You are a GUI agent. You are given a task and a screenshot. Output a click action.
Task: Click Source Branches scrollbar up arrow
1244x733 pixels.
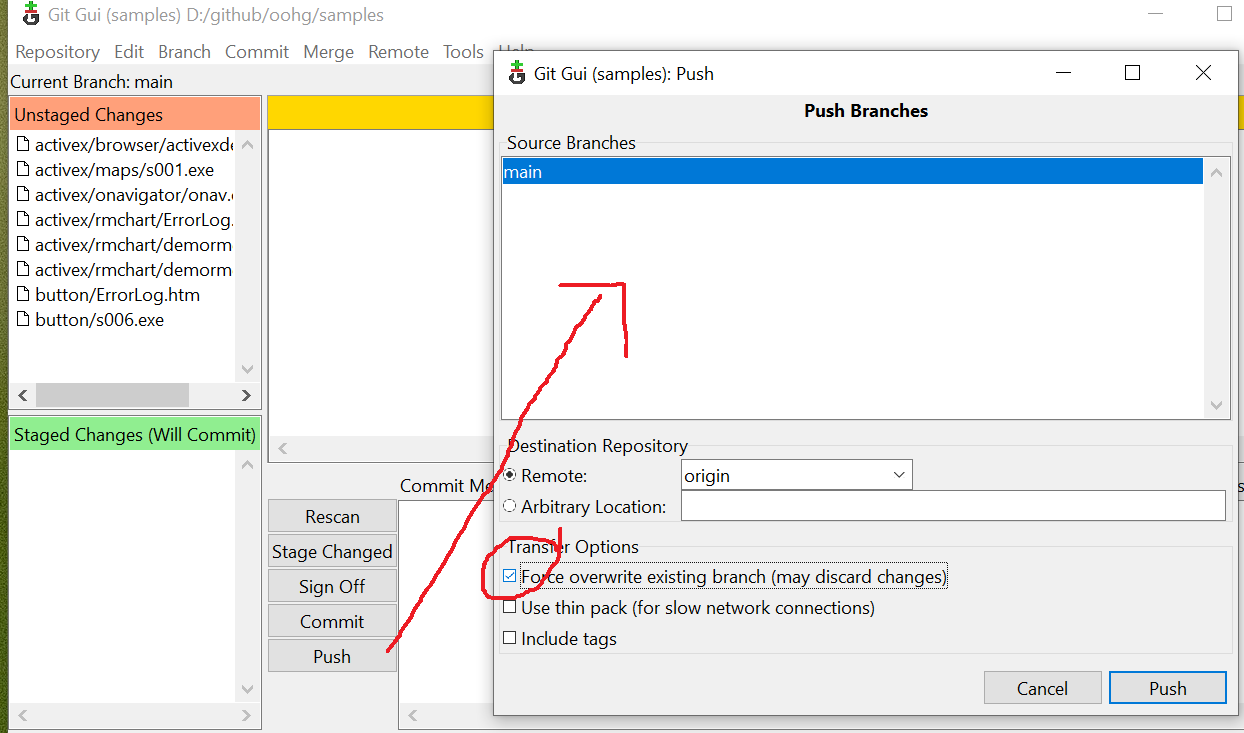pos(1216,172)
